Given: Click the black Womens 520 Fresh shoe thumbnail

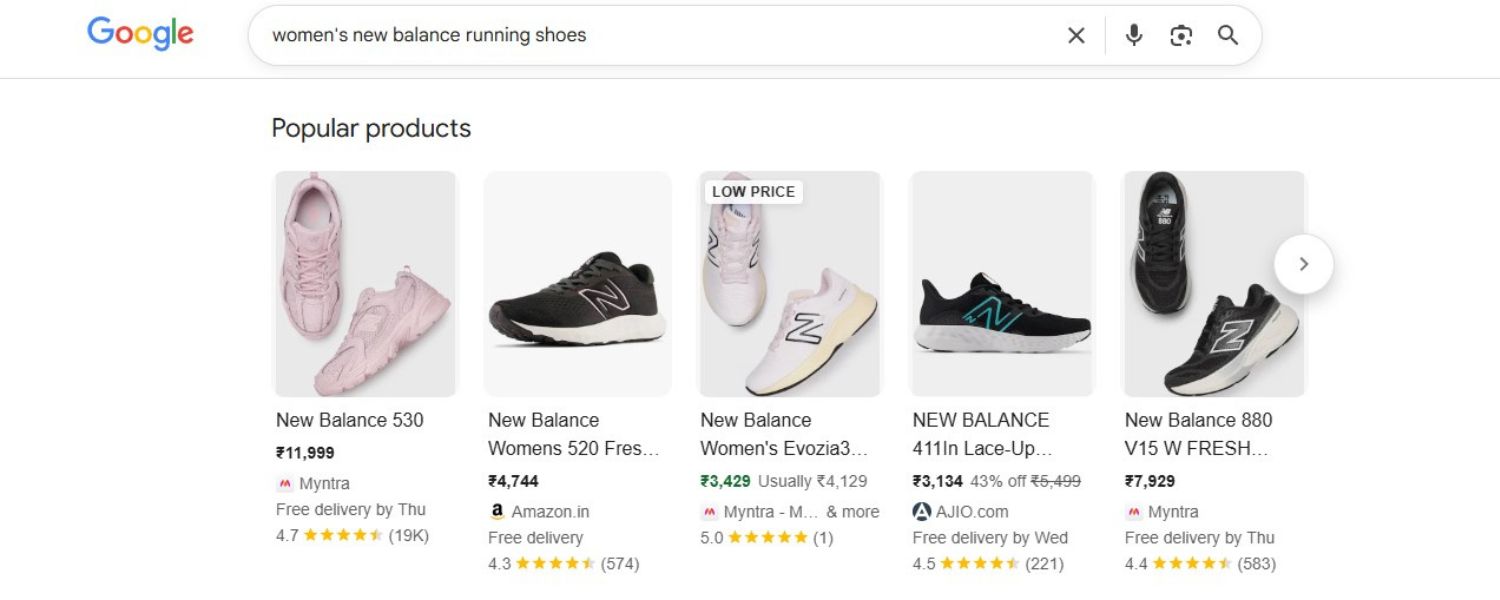Looking at the screenshot, I should coord(577,283).
